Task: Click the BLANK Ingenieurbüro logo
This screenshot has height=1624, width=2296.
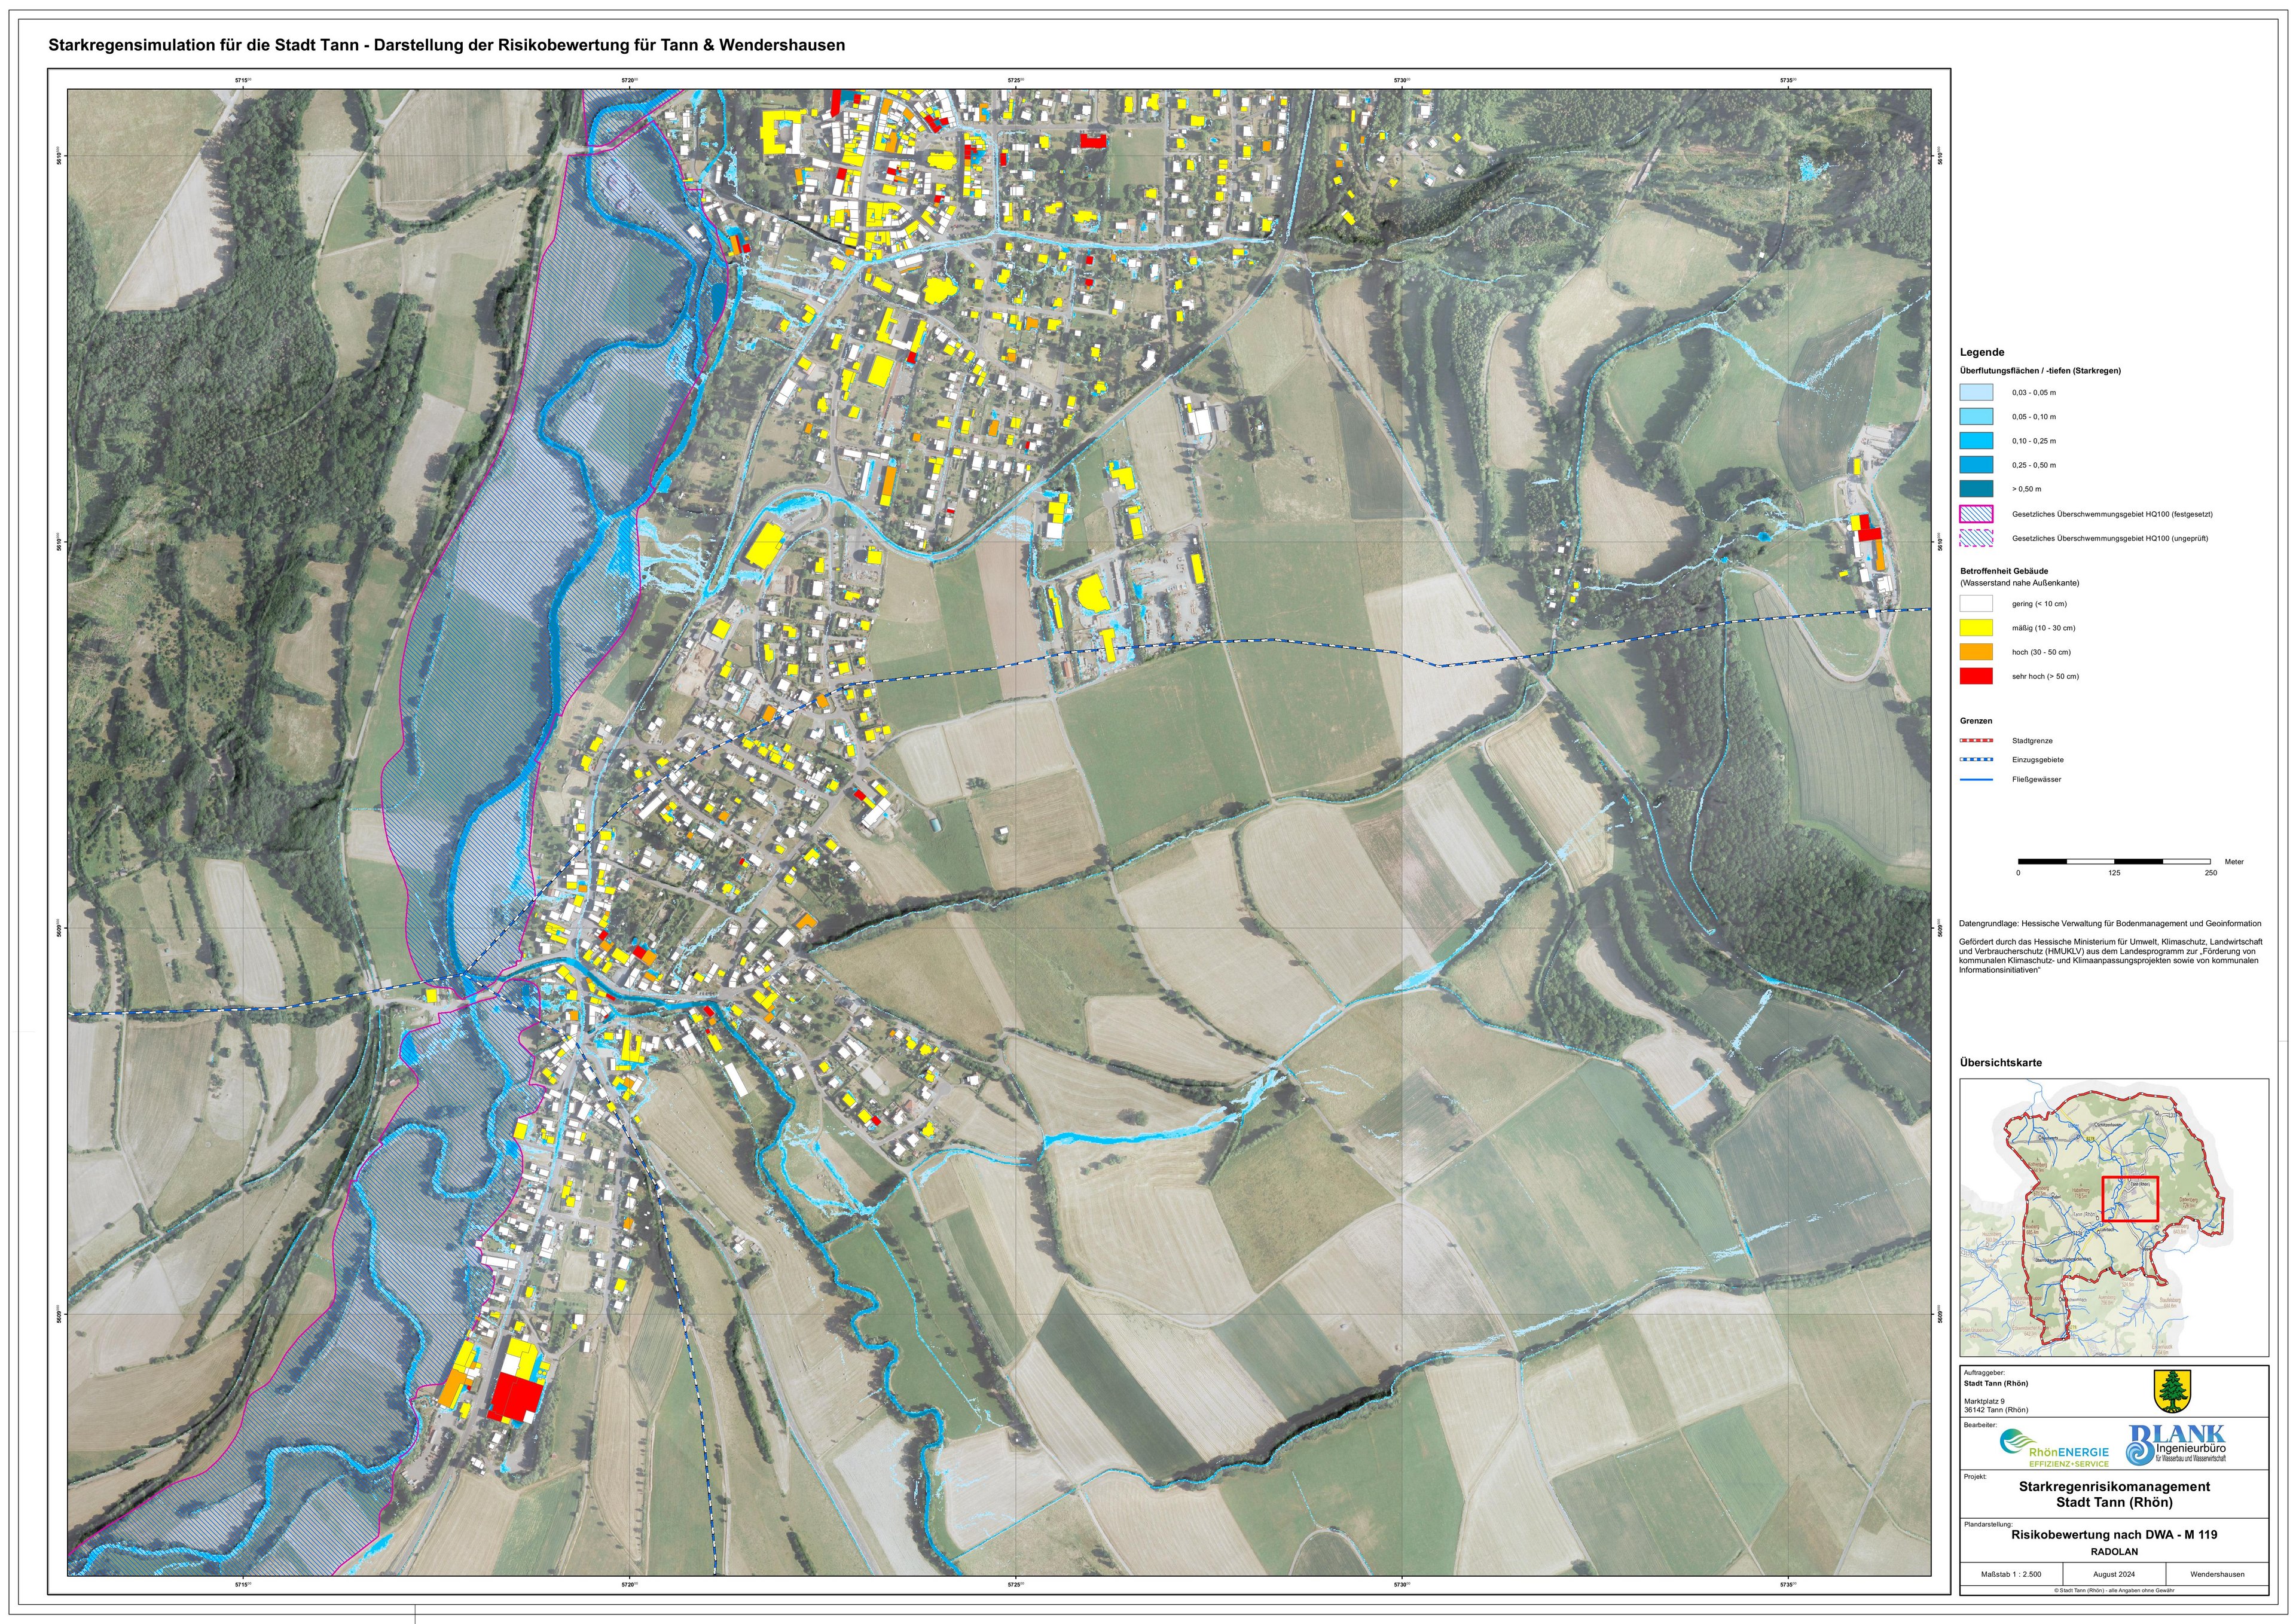Action: tap(2176, 1445)
